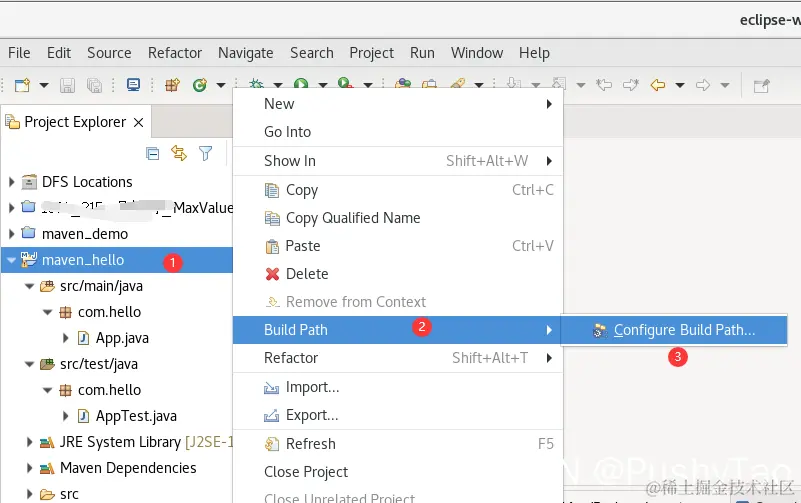Click the Forward navigation arrow icon
801x503 pixels.
click(x=703, y=85)
